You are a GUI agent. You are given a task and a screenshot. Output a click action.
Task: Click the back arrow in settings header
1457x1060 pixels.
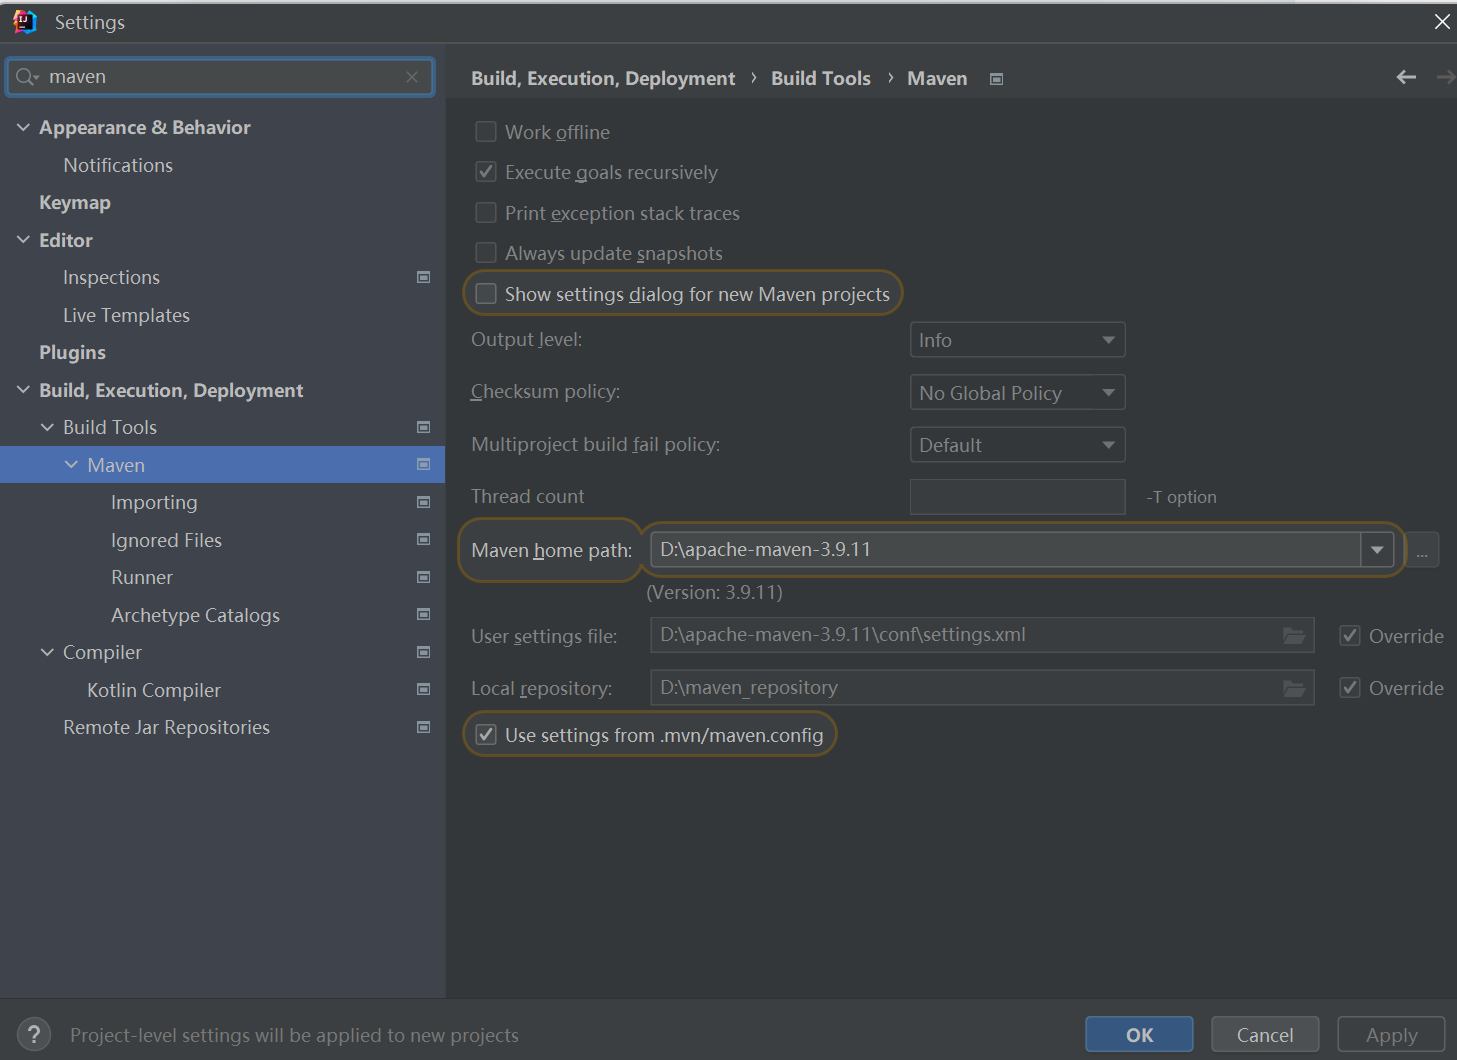1406,77
